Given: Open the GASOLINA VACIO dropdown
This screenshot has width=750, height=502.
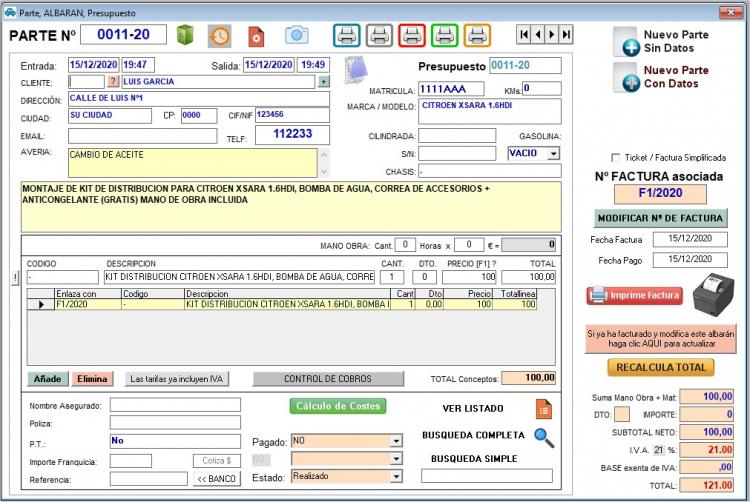Looking at the screenshot, I should [x=553, y=153].
